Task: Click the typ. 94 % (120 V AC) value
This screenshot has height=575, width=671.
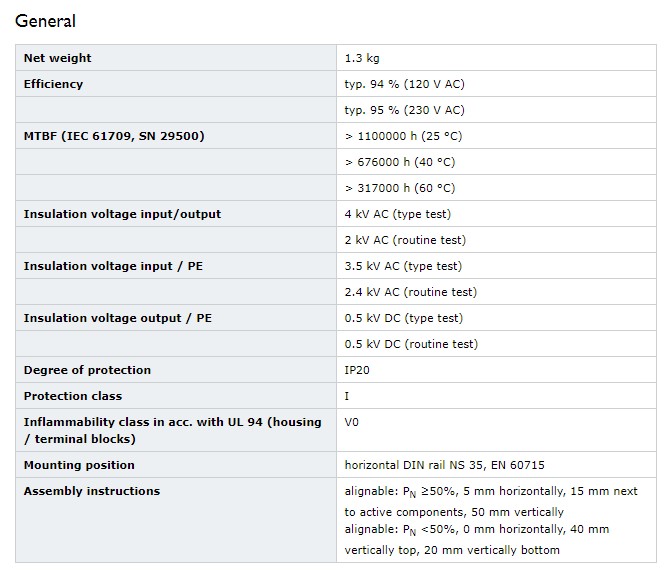Action: tap(404, 84)
